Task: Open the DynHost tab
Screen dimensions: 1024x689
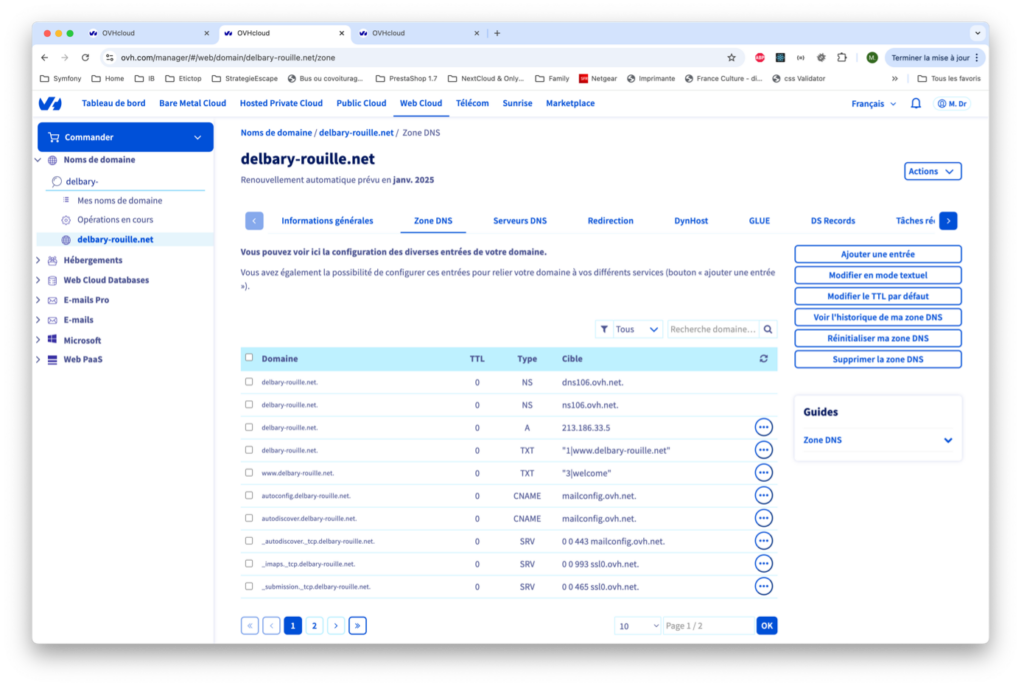Action: 691,221
